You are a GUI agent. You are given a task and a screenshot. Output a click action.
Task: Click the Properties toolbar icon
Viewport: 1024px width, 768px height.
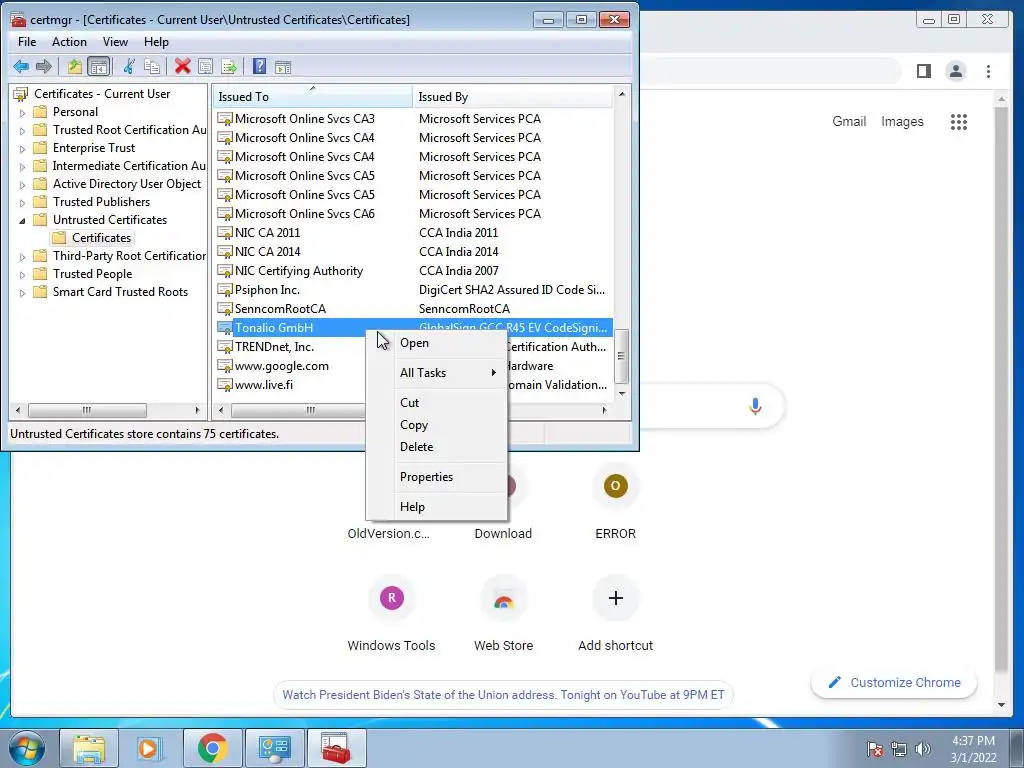pos(205,67)
